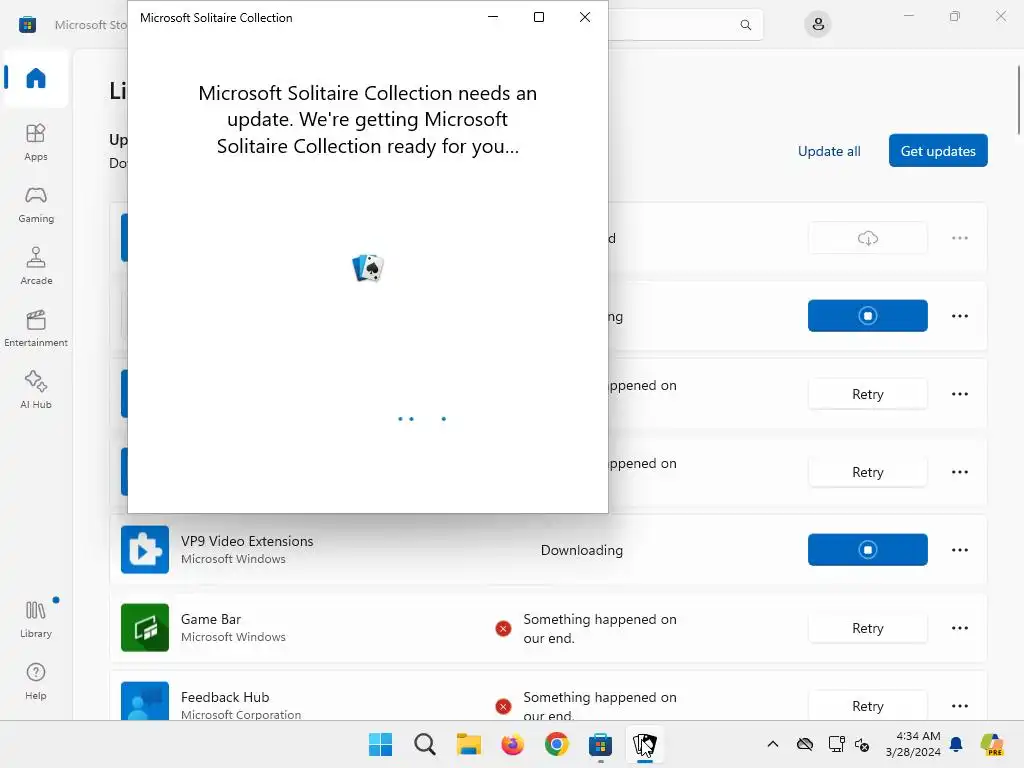The height and width of the screenshot is (768, 1024).
Task: Open the Home section in Microsoft Store sidebar
Action: click(36, 78)
